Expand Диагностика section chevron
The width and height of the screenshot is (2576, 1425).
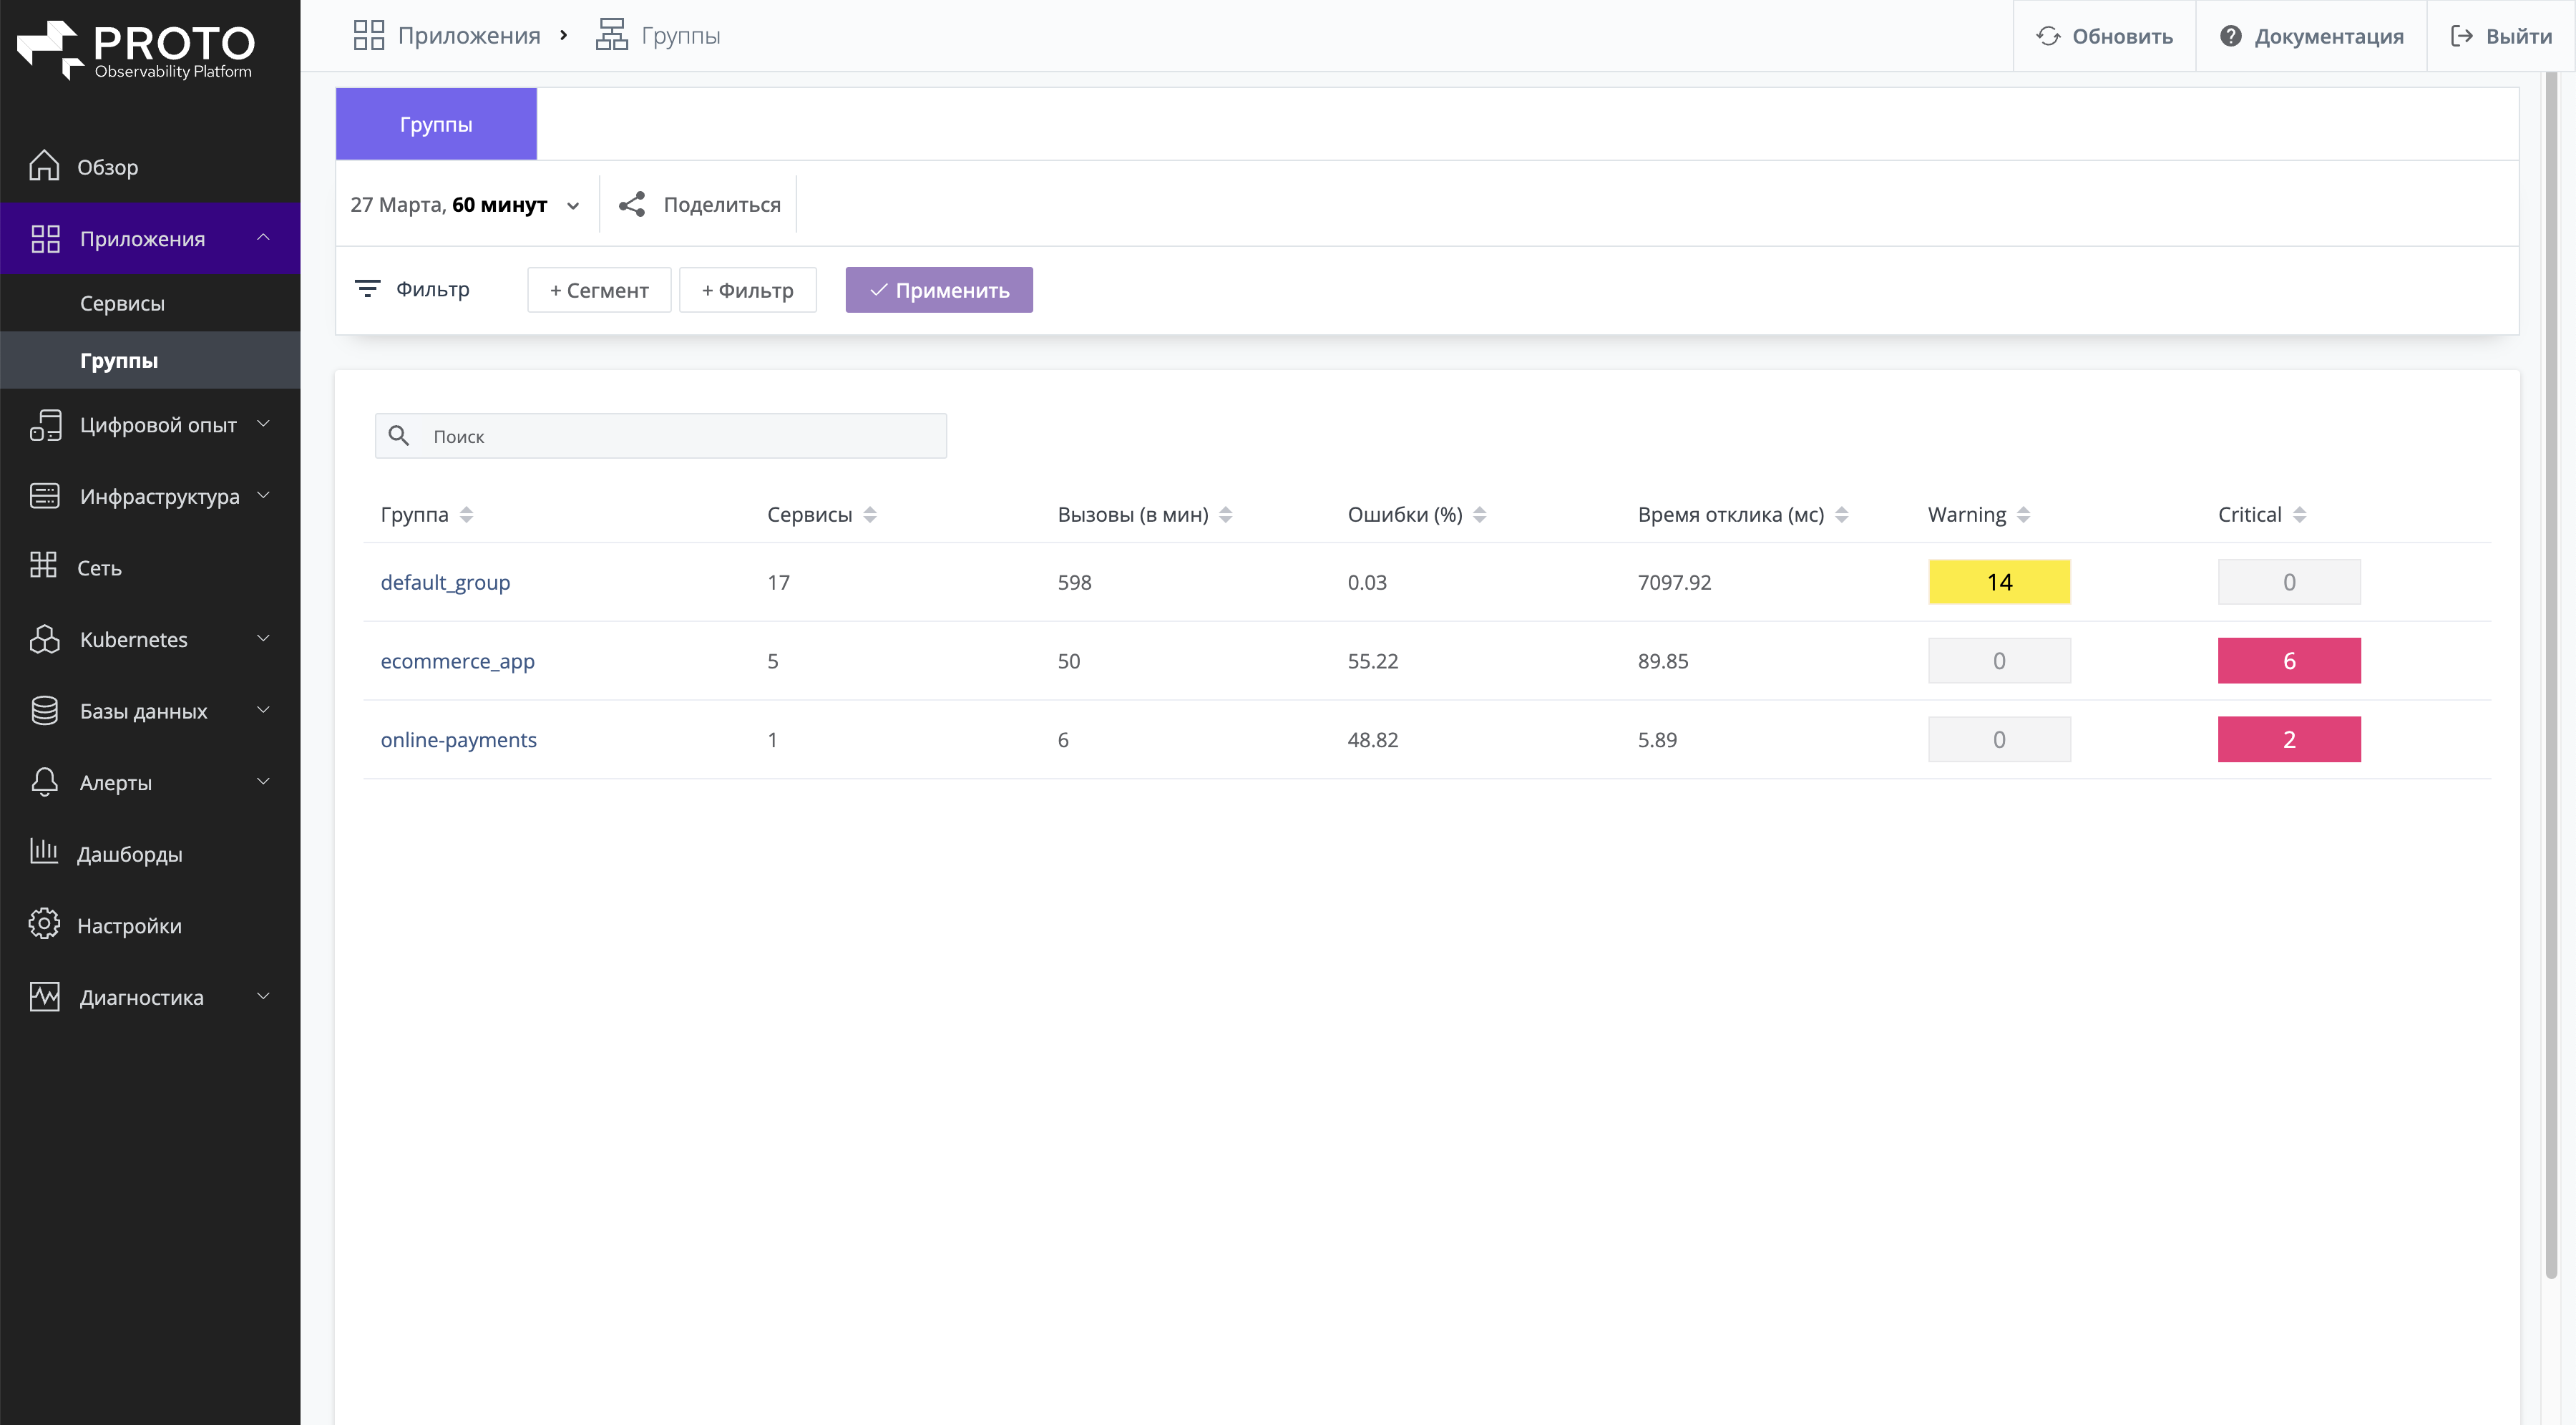(x=264, y=996)
